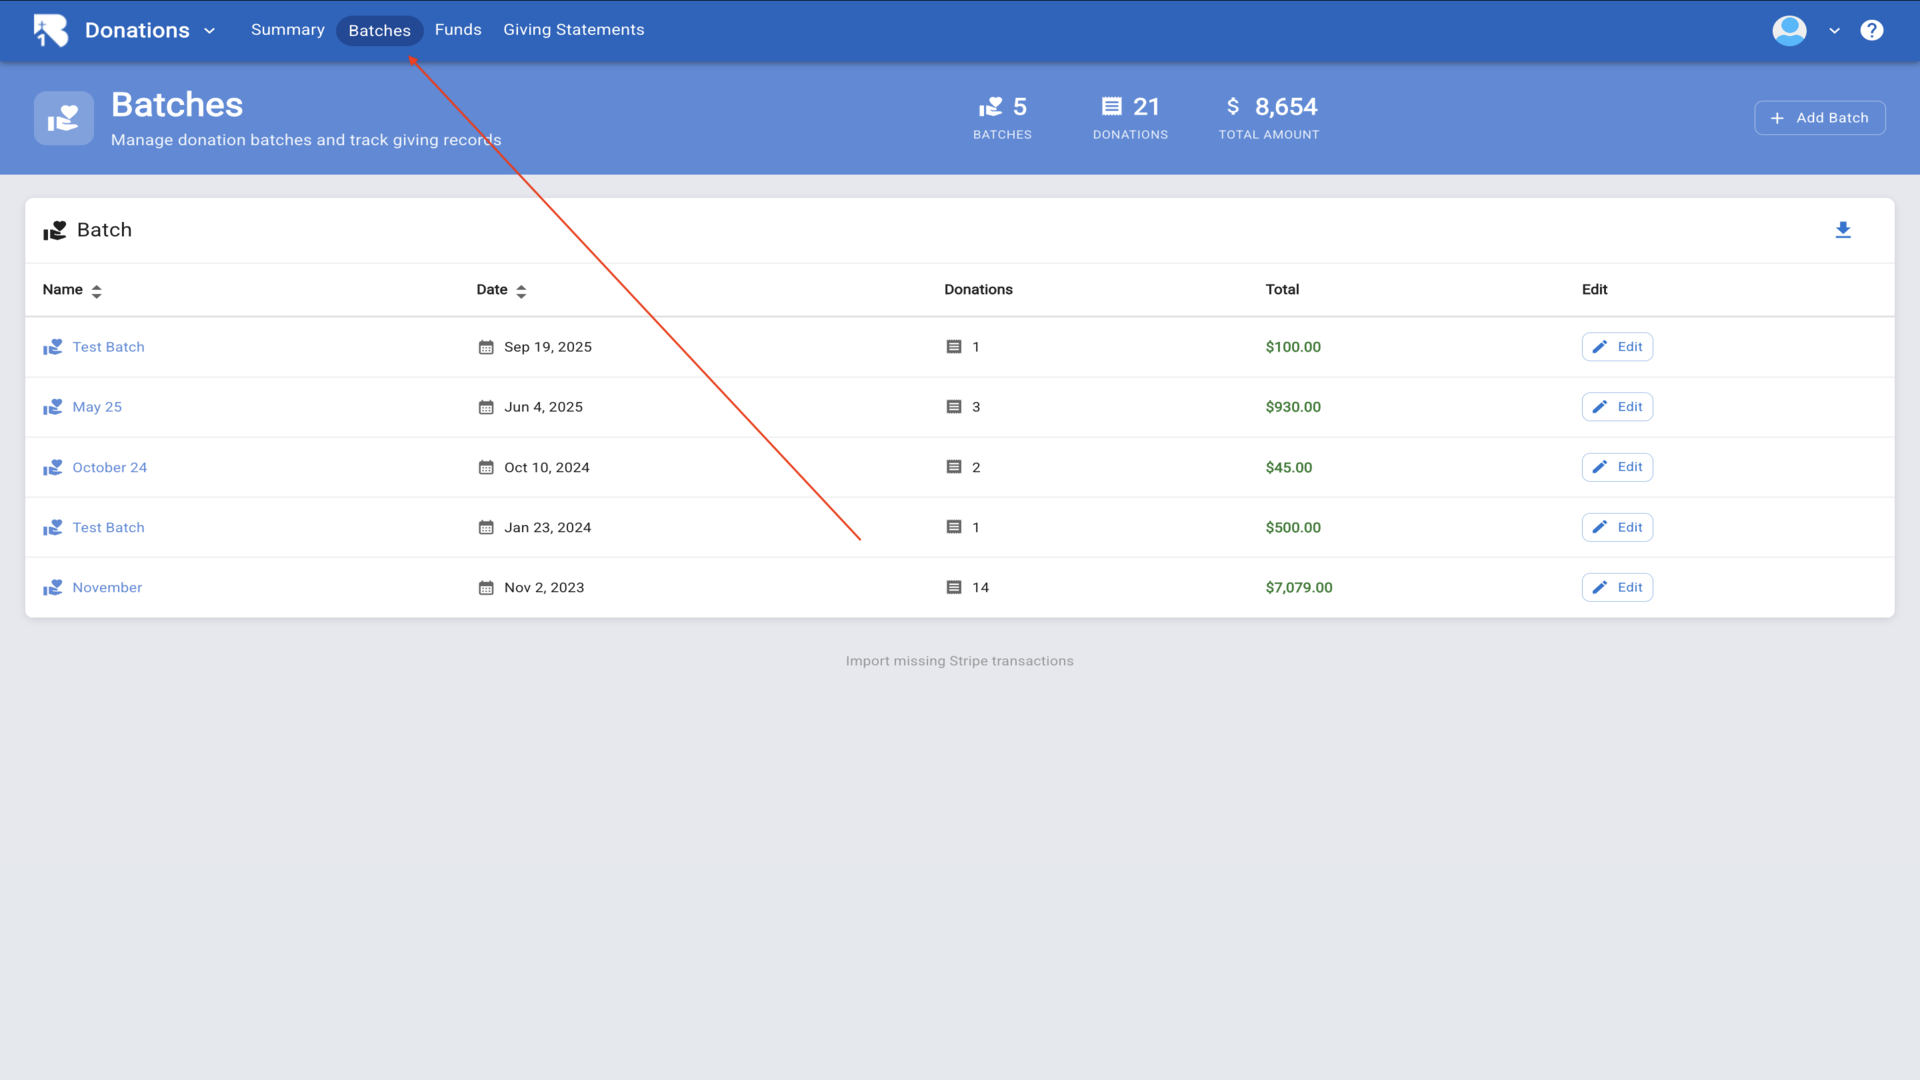1920x1080 pixels.
Task: Click the calendar icon for Oct 10, 2024
Action: (486, 468)
